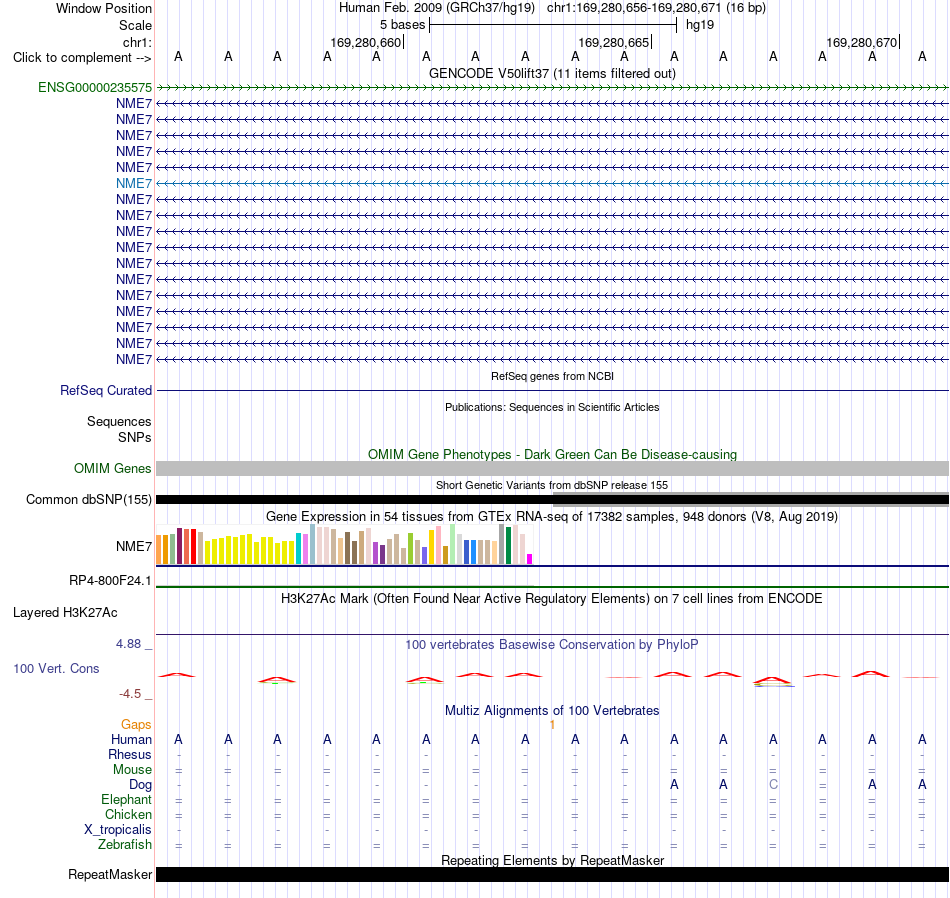The height and width of the screenshot is (898, 950).
Task: Click the Window Position label
Action: tap(104, 8)
